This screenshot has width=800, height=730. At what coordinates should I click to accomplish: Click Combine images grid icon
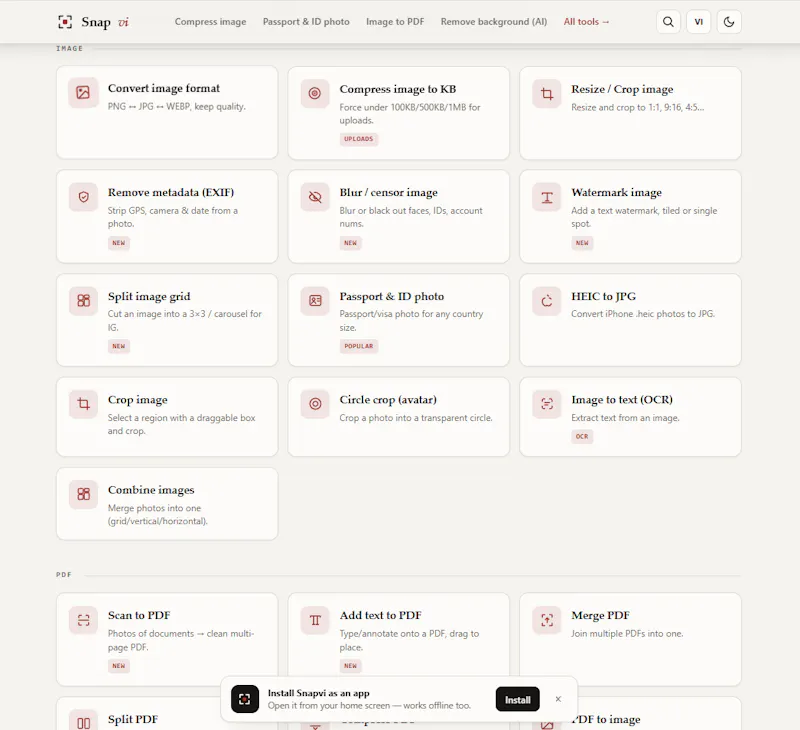pos(83,494)
